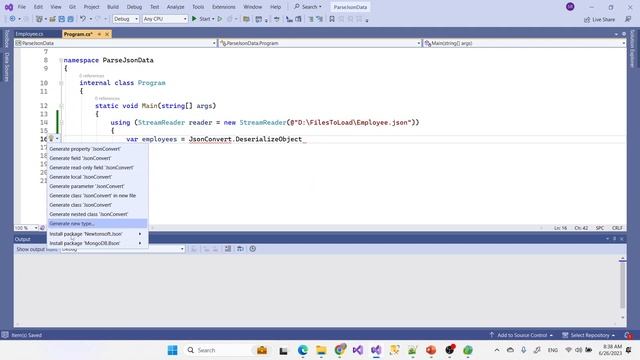Image resolution: width=640 pixels, height=360 pixels.
Task: Click the Open File folder-pencil icon
Action: pyautogui.click(x=52, y=19)
